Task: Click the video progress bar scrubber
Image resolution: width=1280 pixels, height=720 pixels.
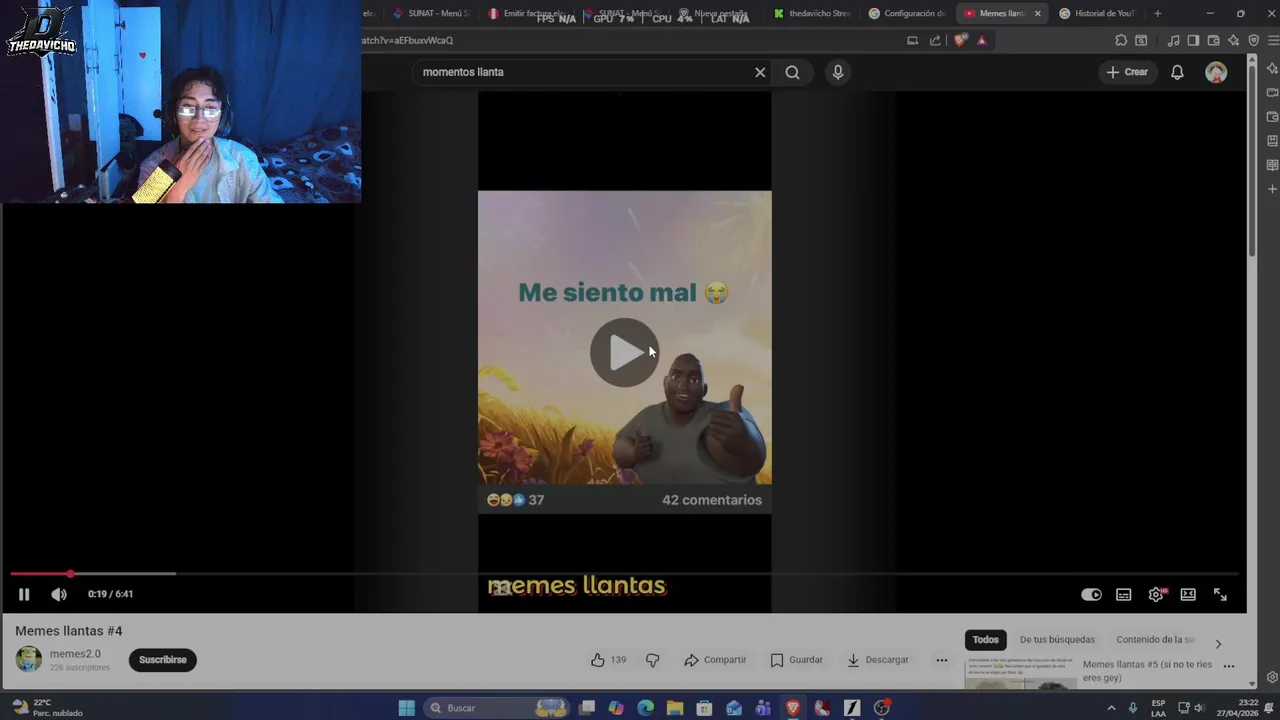Action: [x=70, y=574]
